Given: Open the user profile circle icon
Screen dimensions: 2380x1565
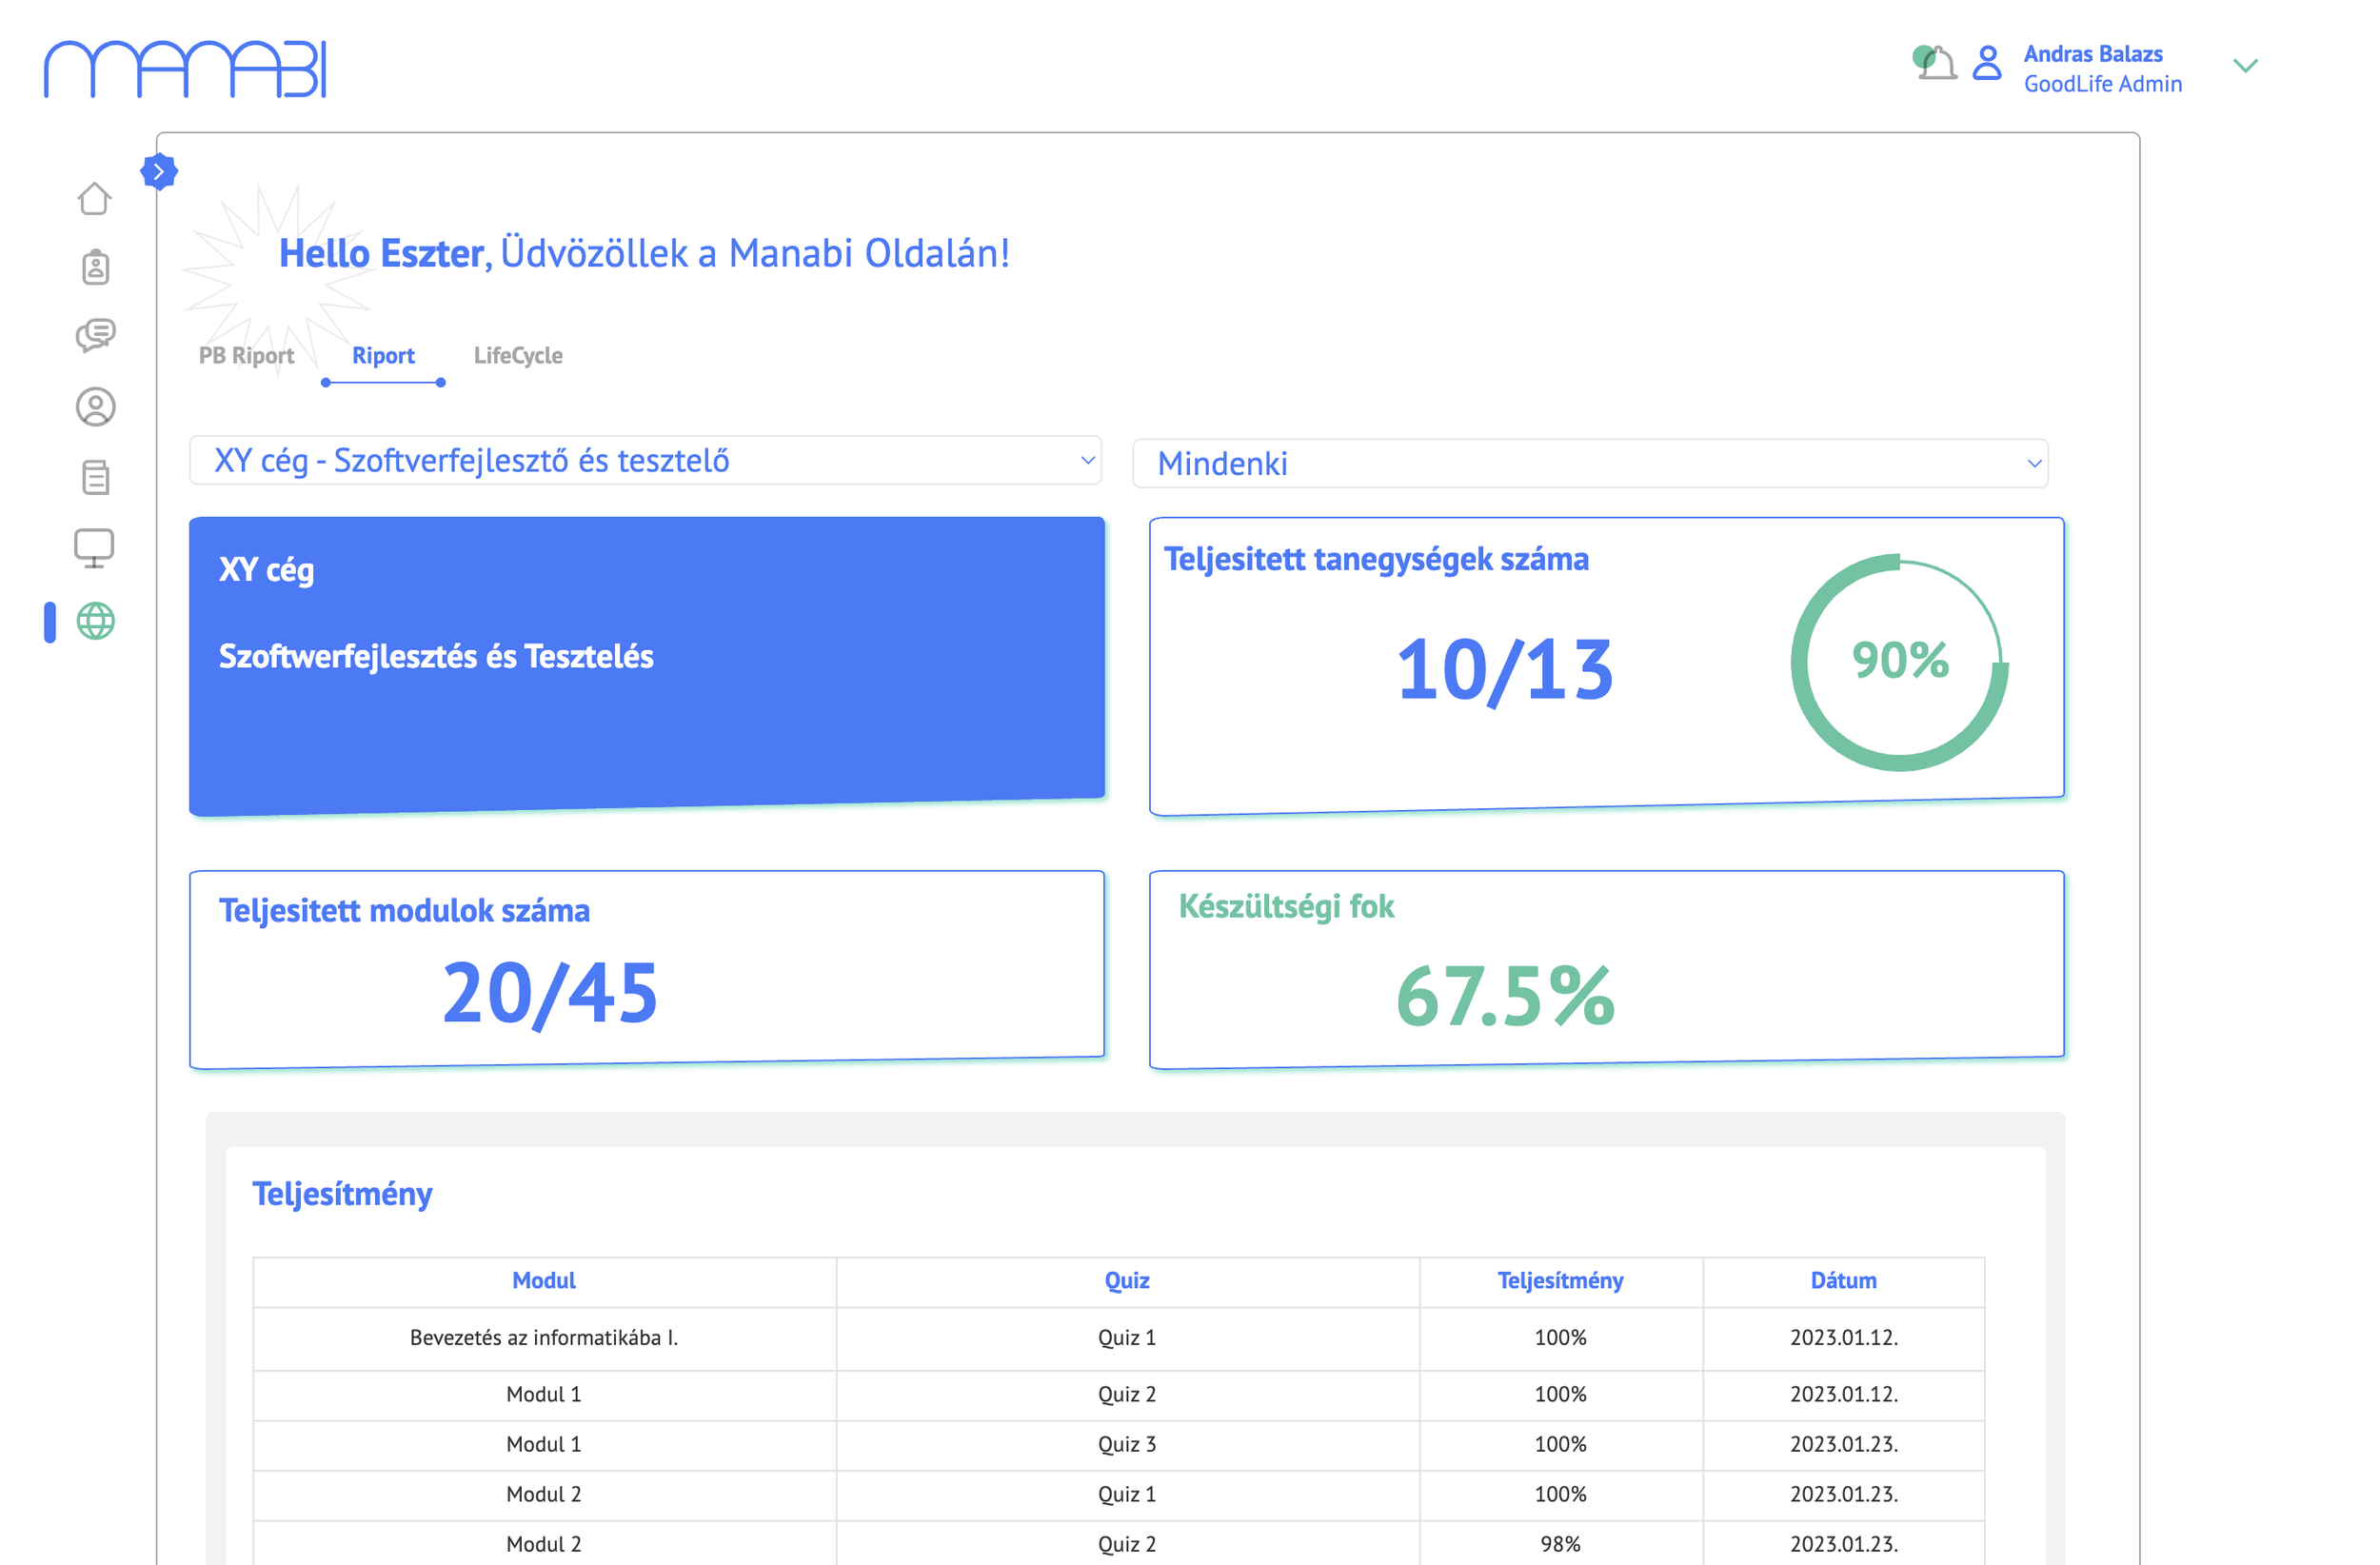Looking at the screenshot, I should (x=95, y=407).
